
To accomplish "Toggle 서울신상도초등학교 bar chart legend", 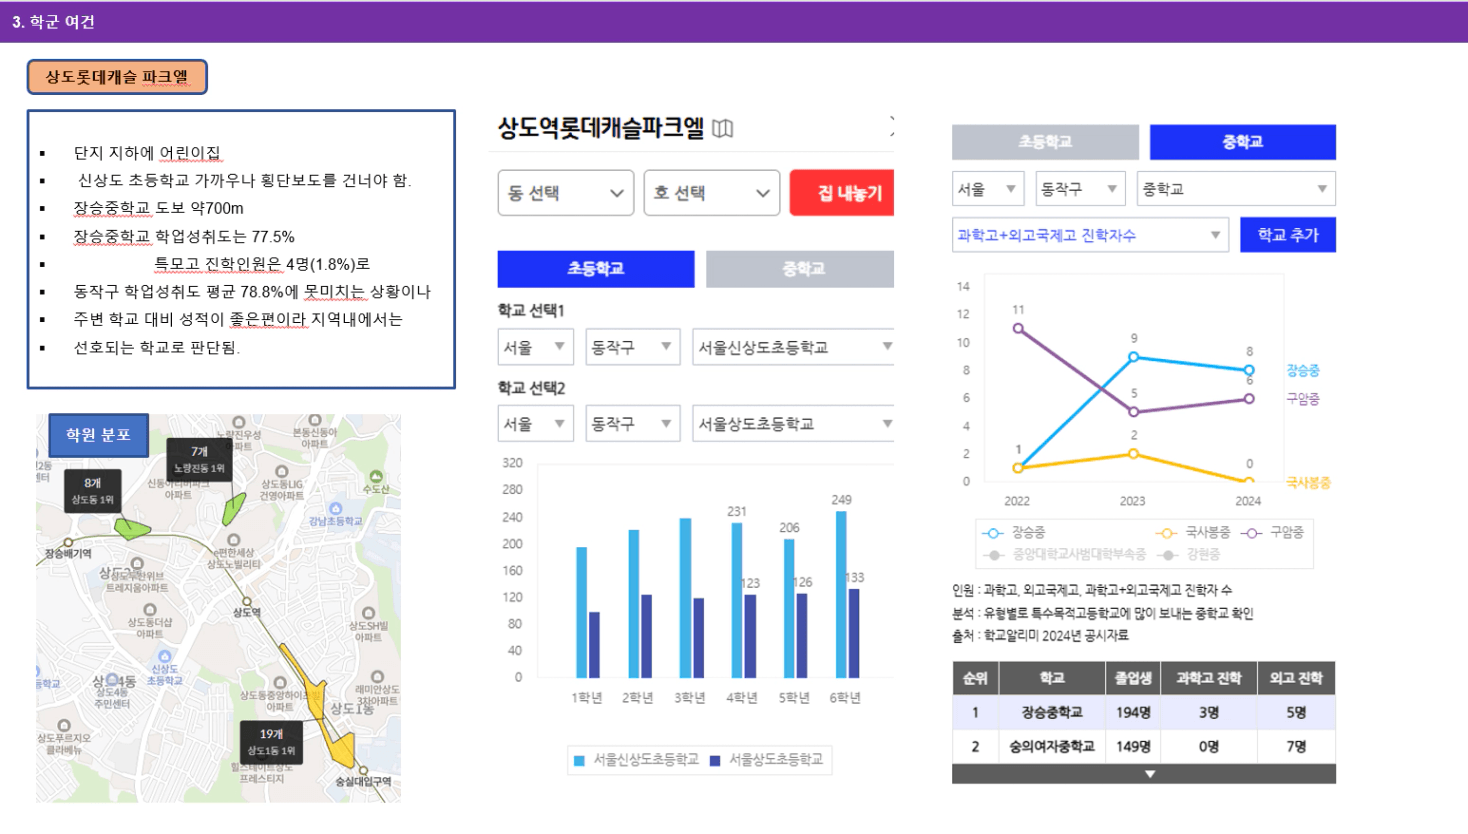I will coord(636,760).
